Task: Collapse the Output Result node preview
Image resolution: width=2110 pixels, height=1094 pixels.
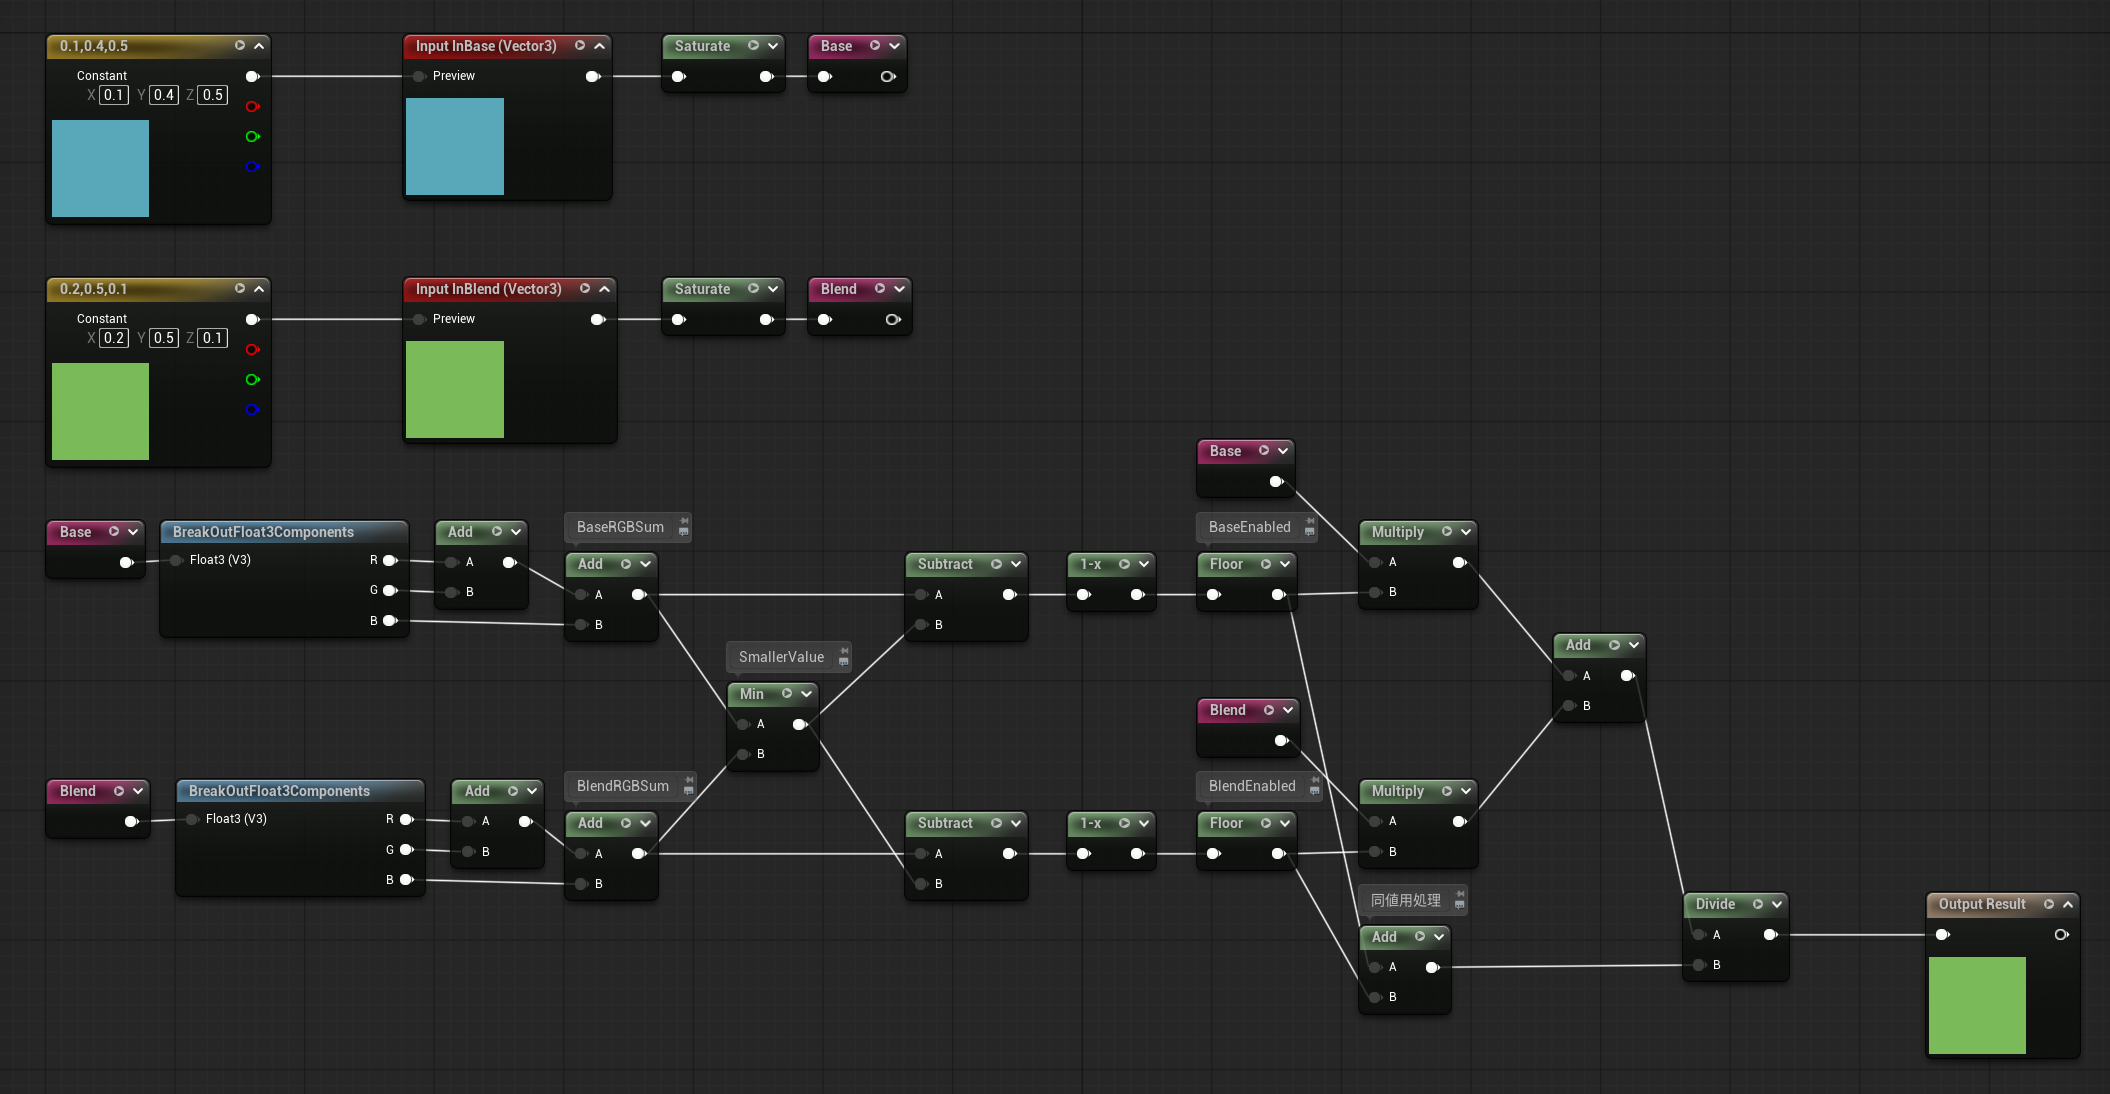Action: pos(2068,904)
